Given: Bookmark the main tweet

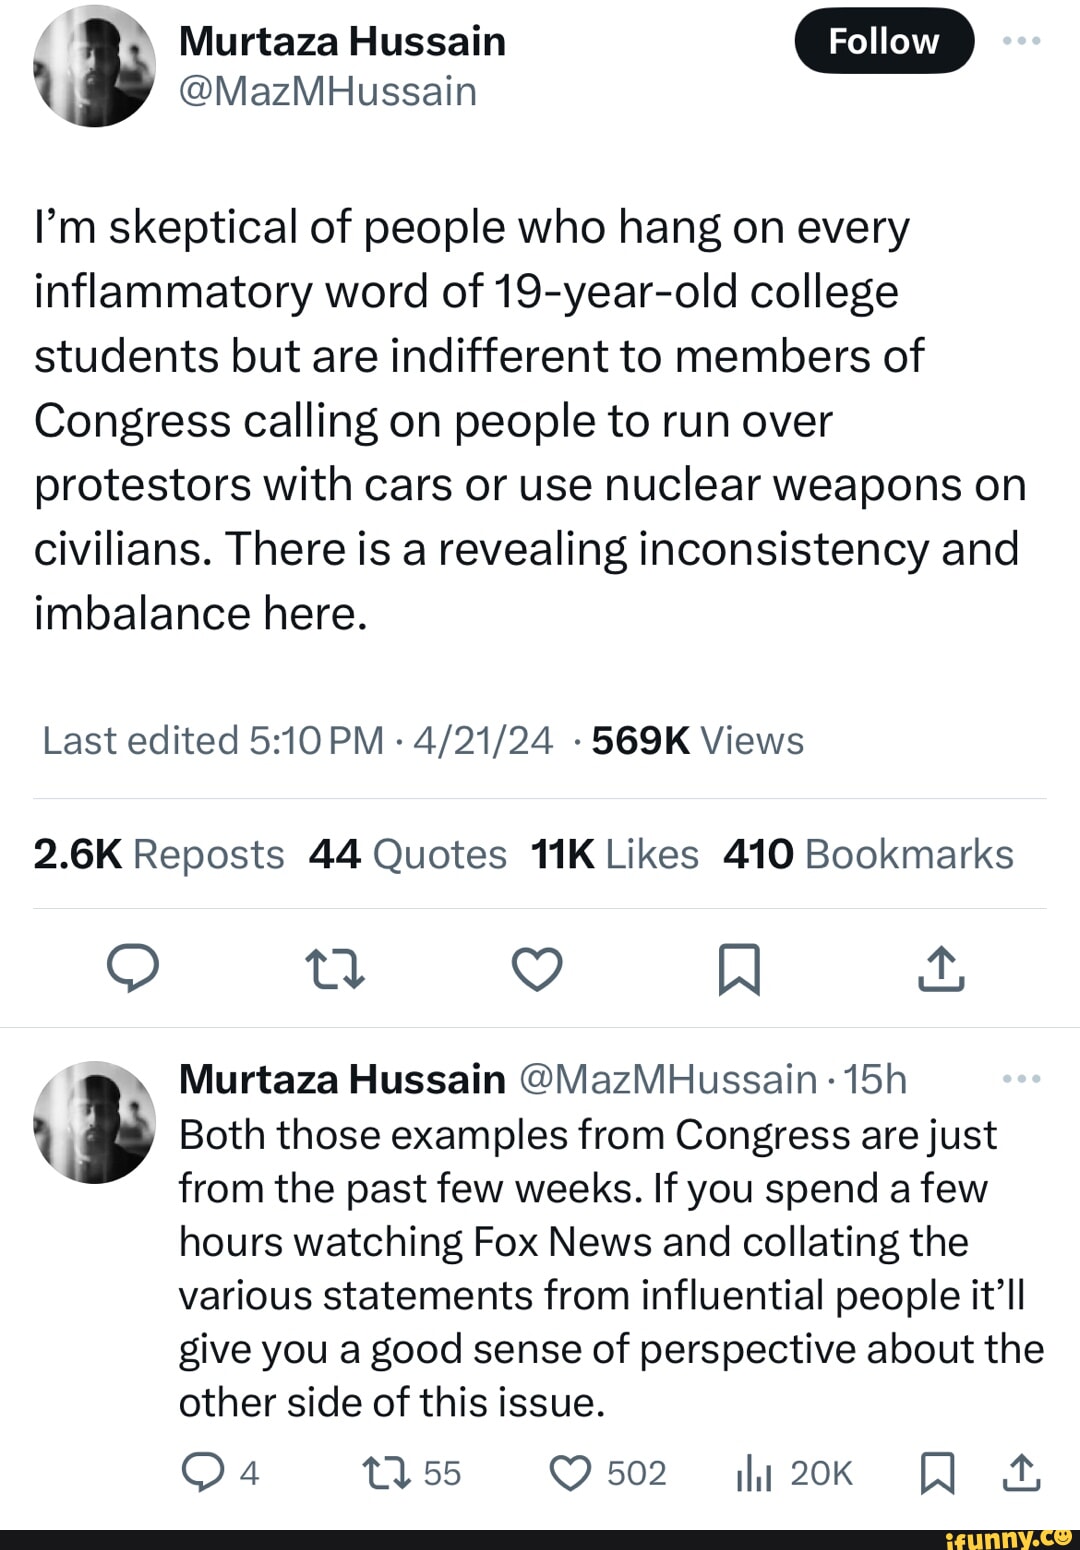Looking at the screenshot, I should pos(739,969).
